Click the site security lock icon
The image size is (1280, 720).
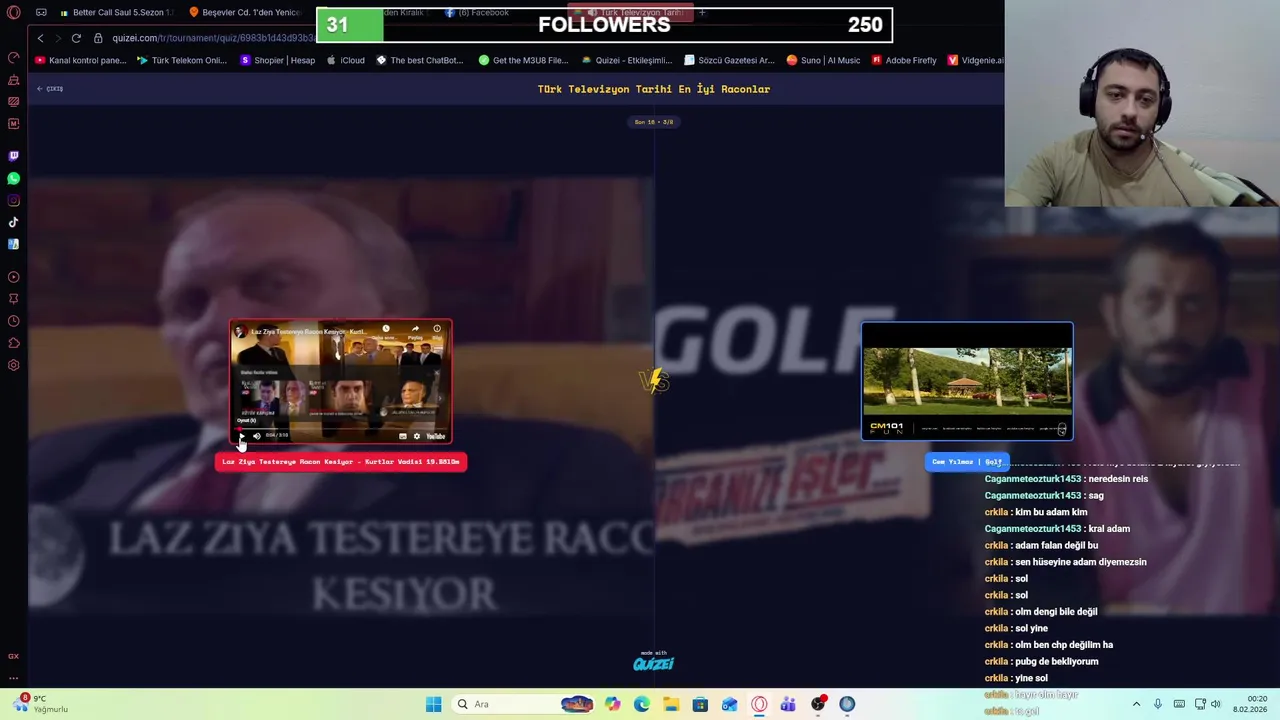click(98, 38)
